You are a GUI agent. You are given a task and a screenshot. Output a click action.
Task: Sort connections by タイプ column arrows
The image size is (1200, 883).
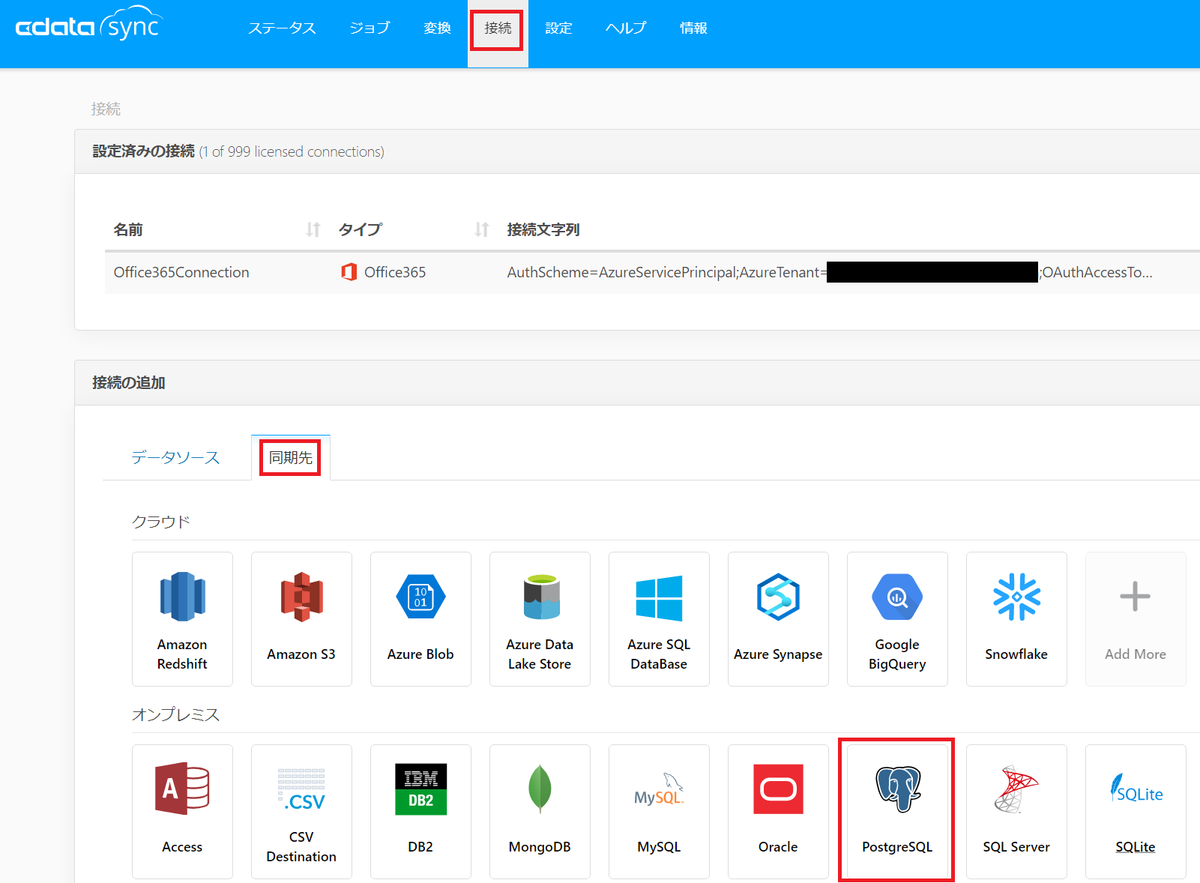tap(482, 230)
